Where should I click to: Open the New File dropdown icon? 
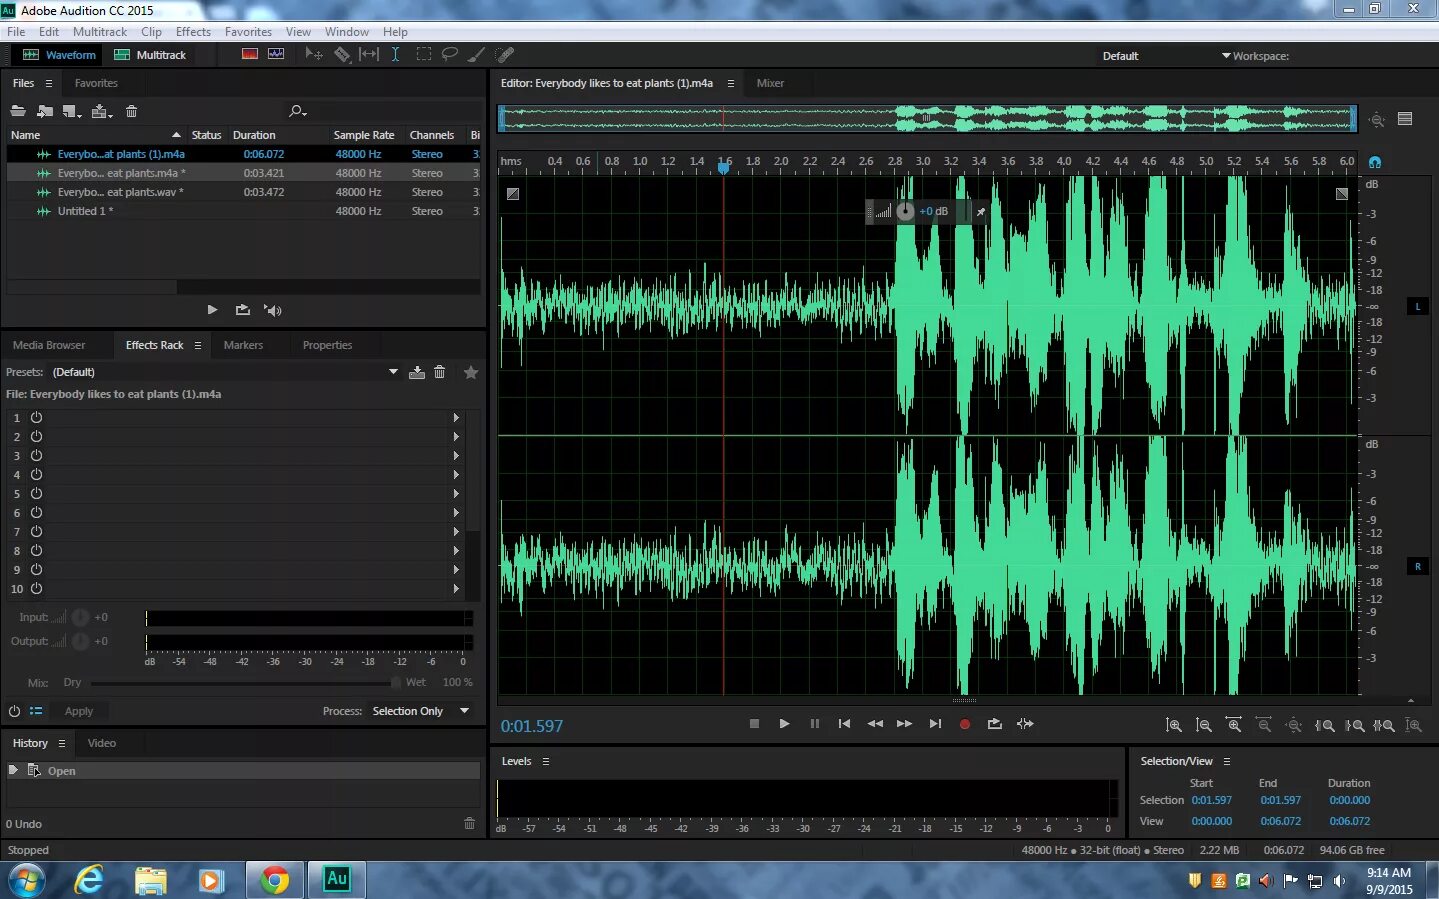coord(72,111)
